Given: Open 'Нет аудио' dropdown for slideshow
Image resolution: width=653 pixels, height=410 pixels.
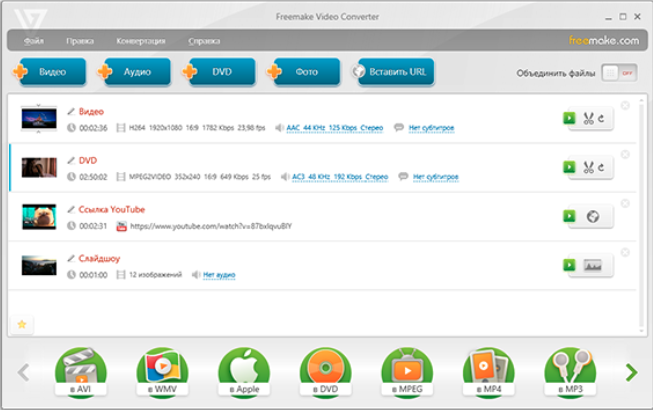Looking at the screenshot, I should click(221, 274).
